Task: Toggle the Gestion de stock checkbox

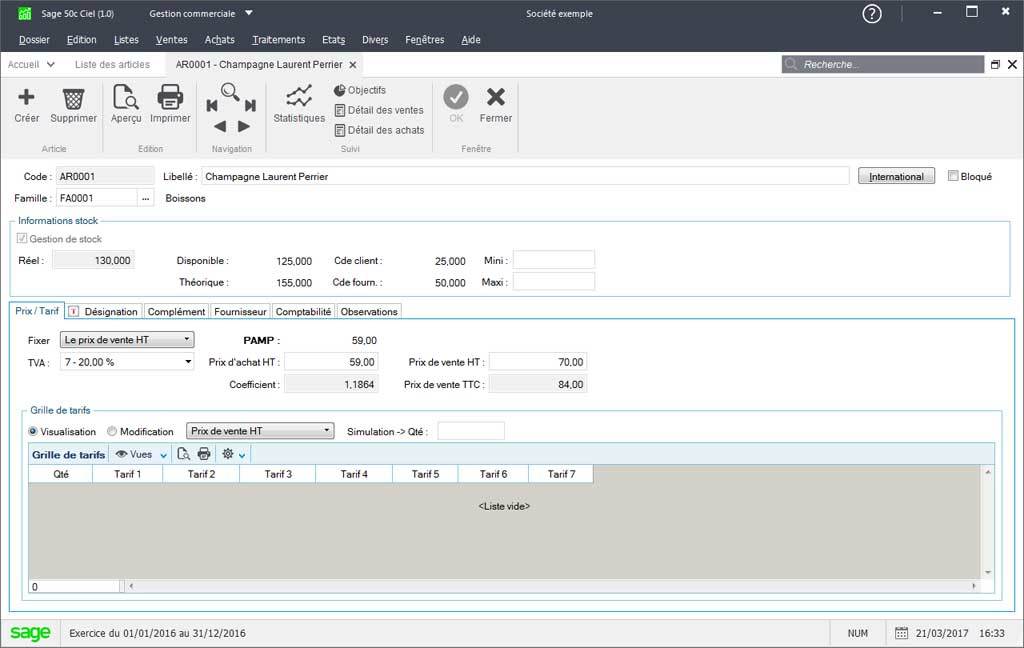Action: click(22, 238)
